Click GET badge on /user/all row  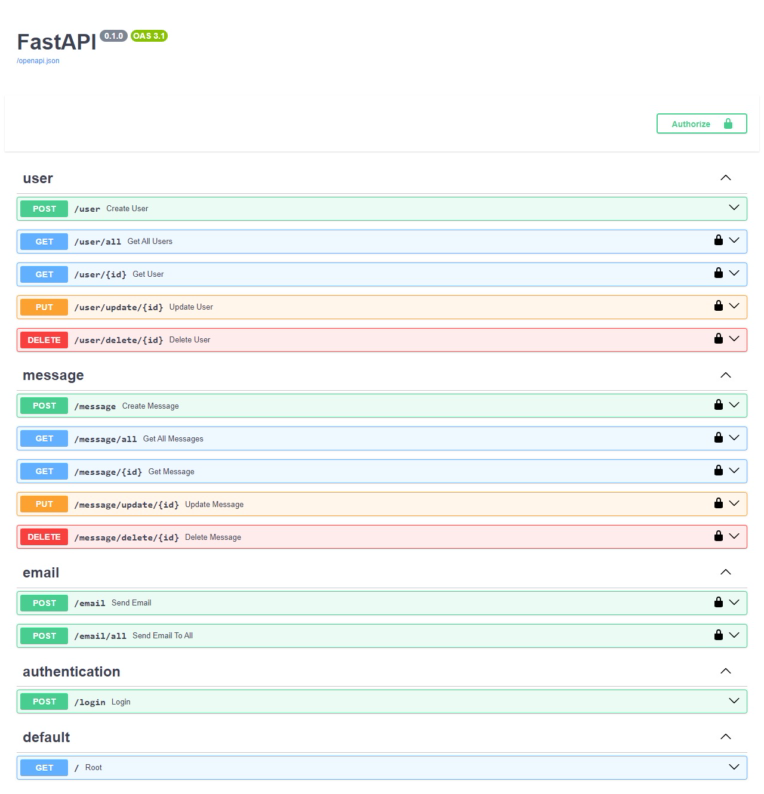(44, 242)
